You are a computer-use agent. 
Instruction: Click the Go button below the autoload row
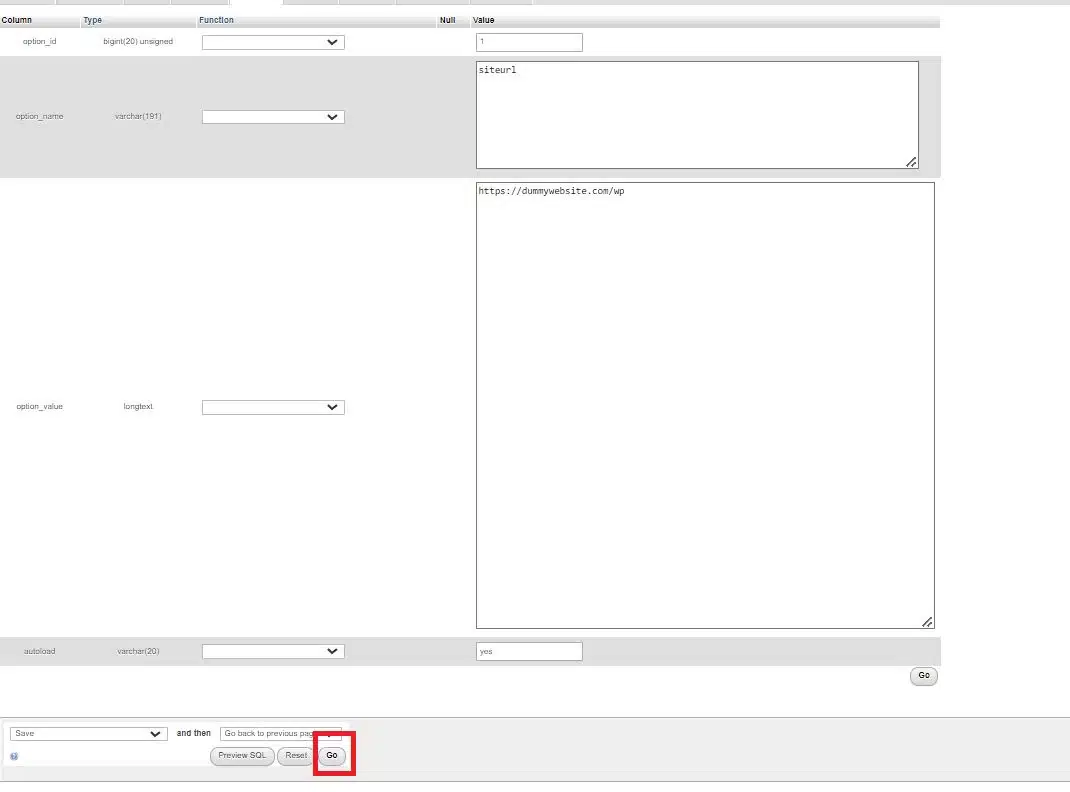[923, 676]
